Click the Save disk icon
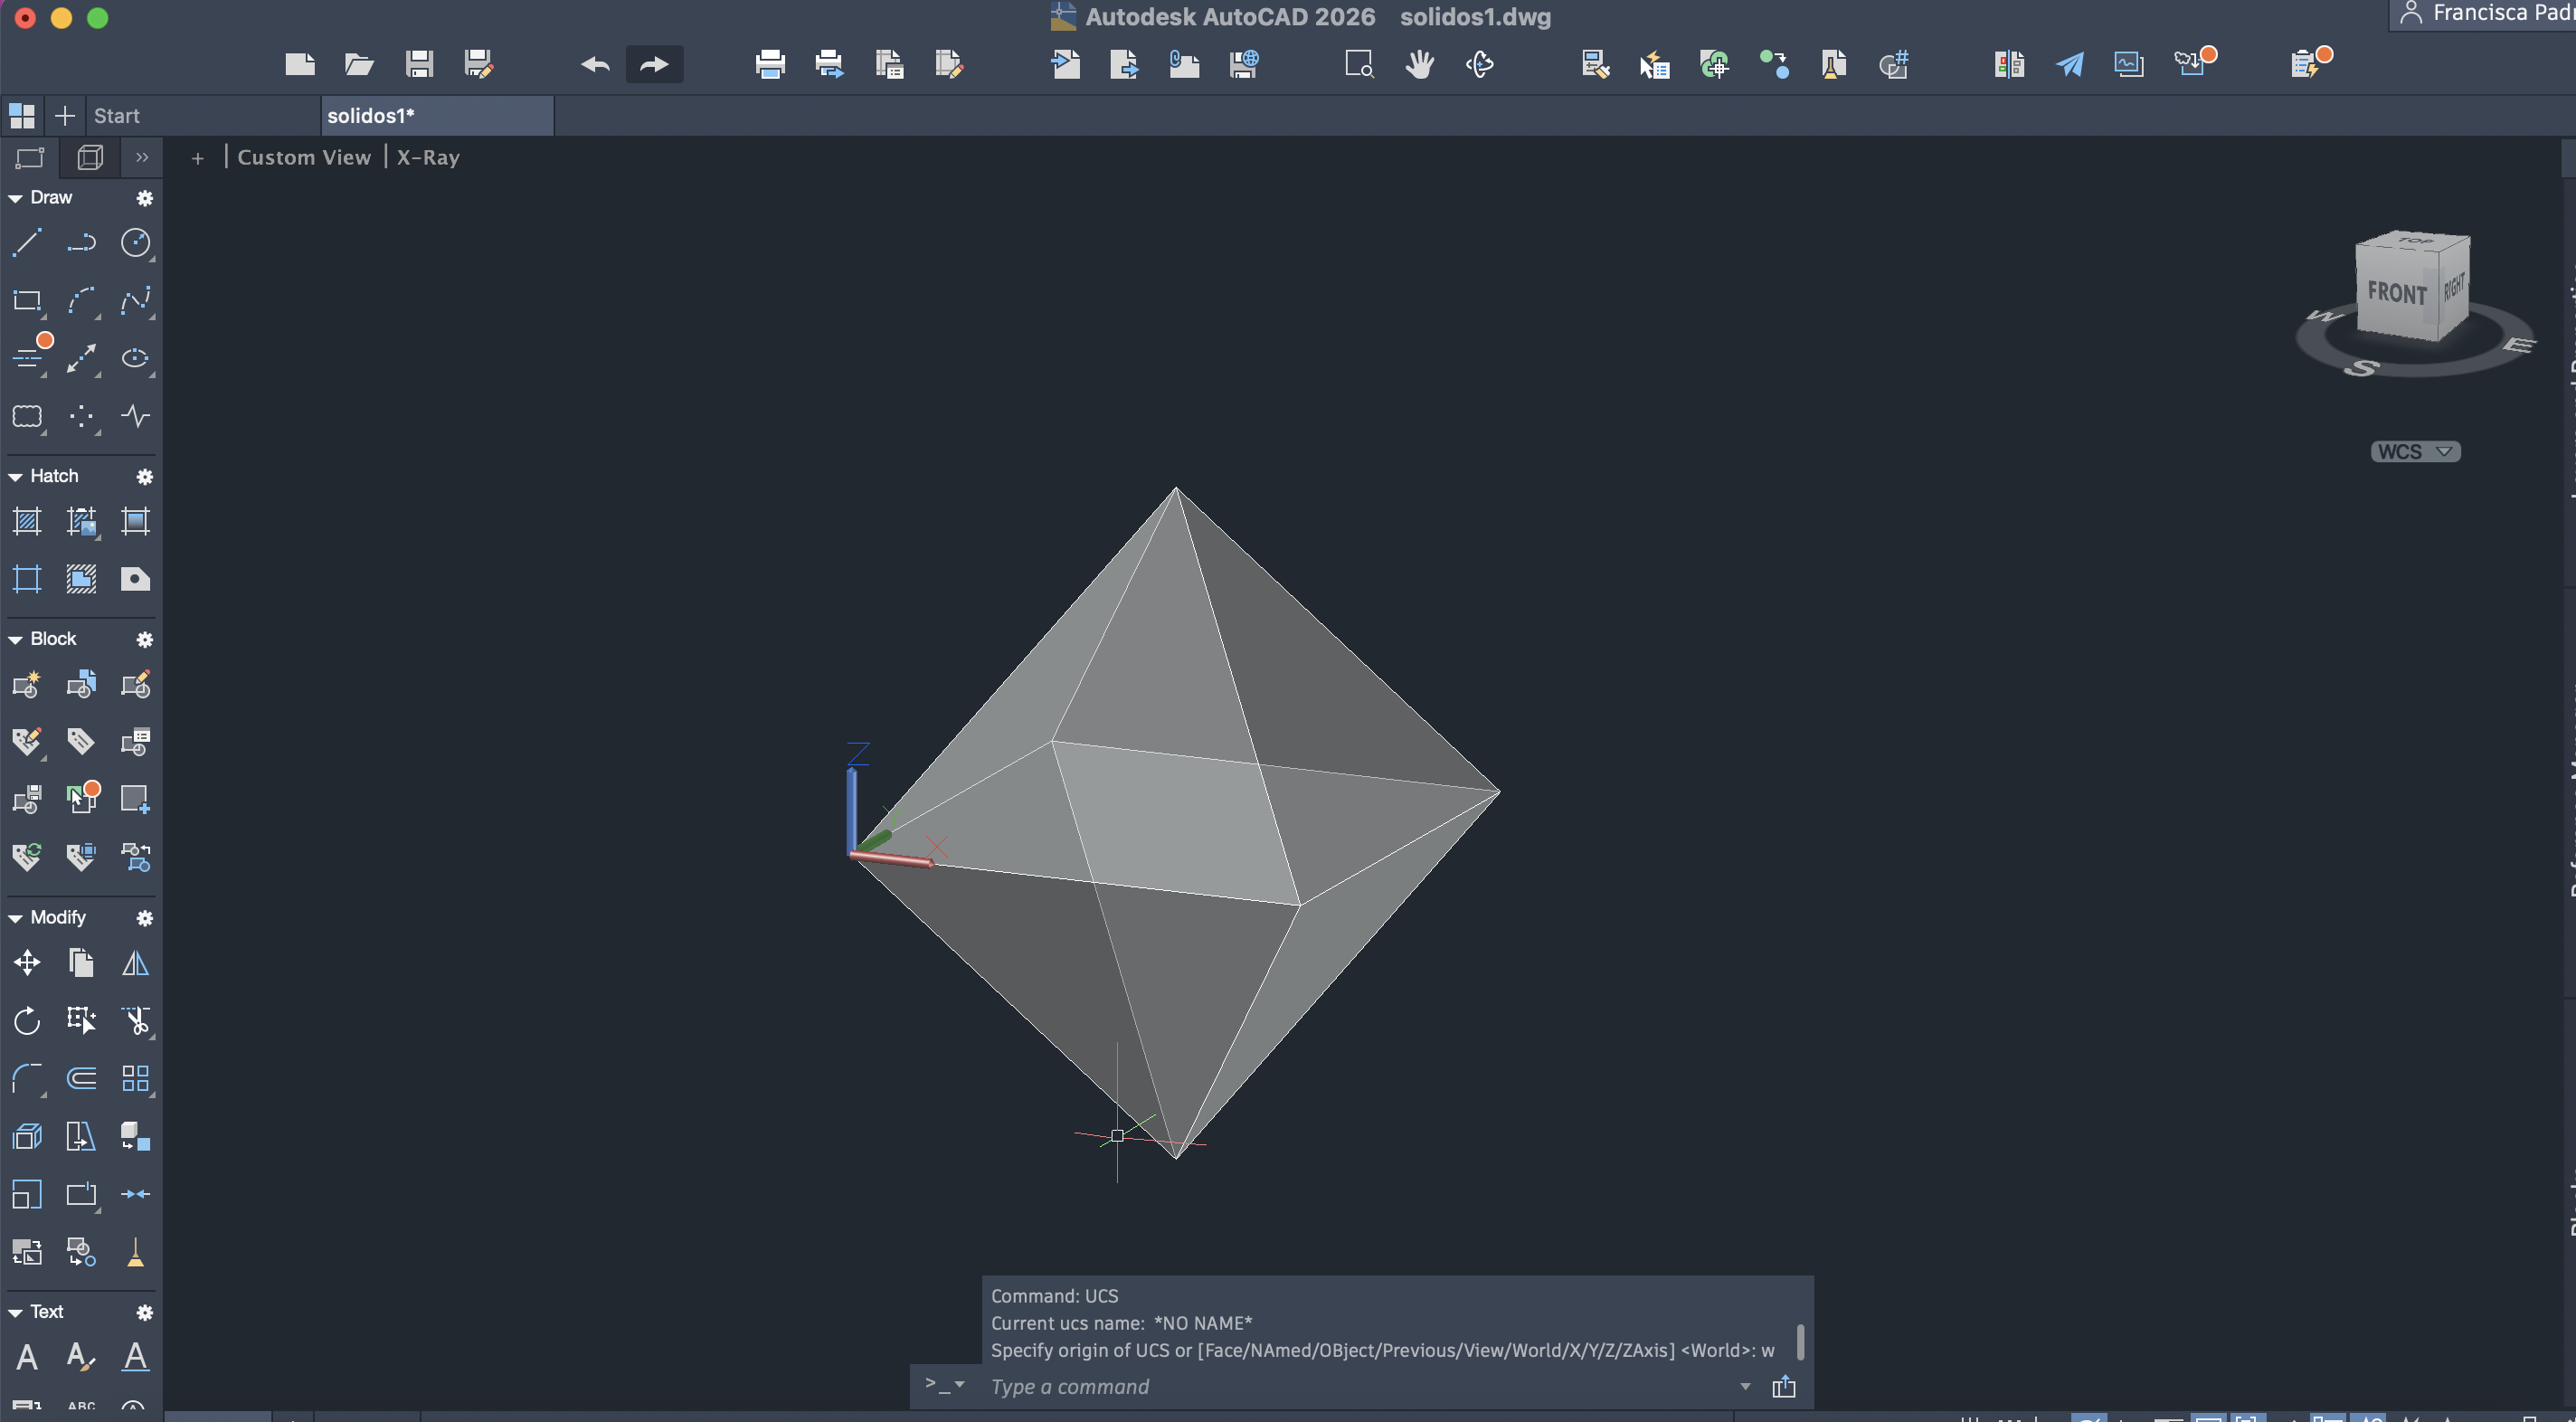The height and width of the screenshot is (1422, 2576). (x=419, y=65)
